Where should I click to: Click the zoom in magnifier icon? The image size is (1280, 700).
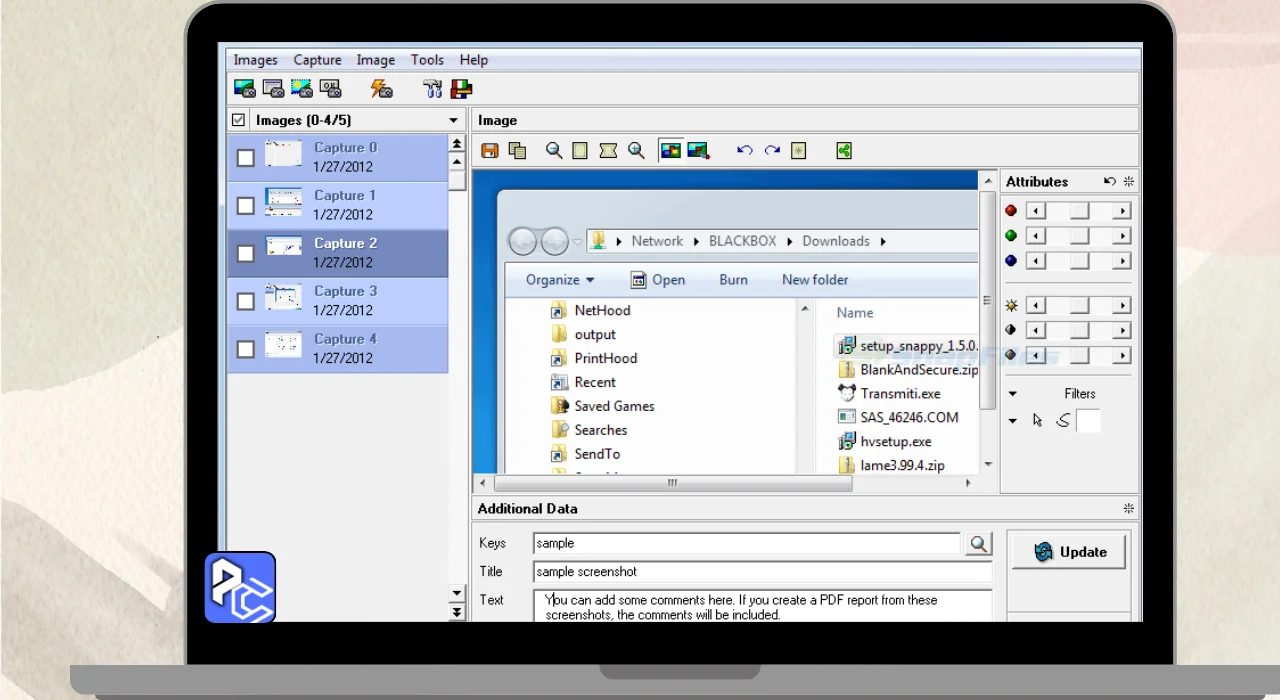click(x=636, y=151)
